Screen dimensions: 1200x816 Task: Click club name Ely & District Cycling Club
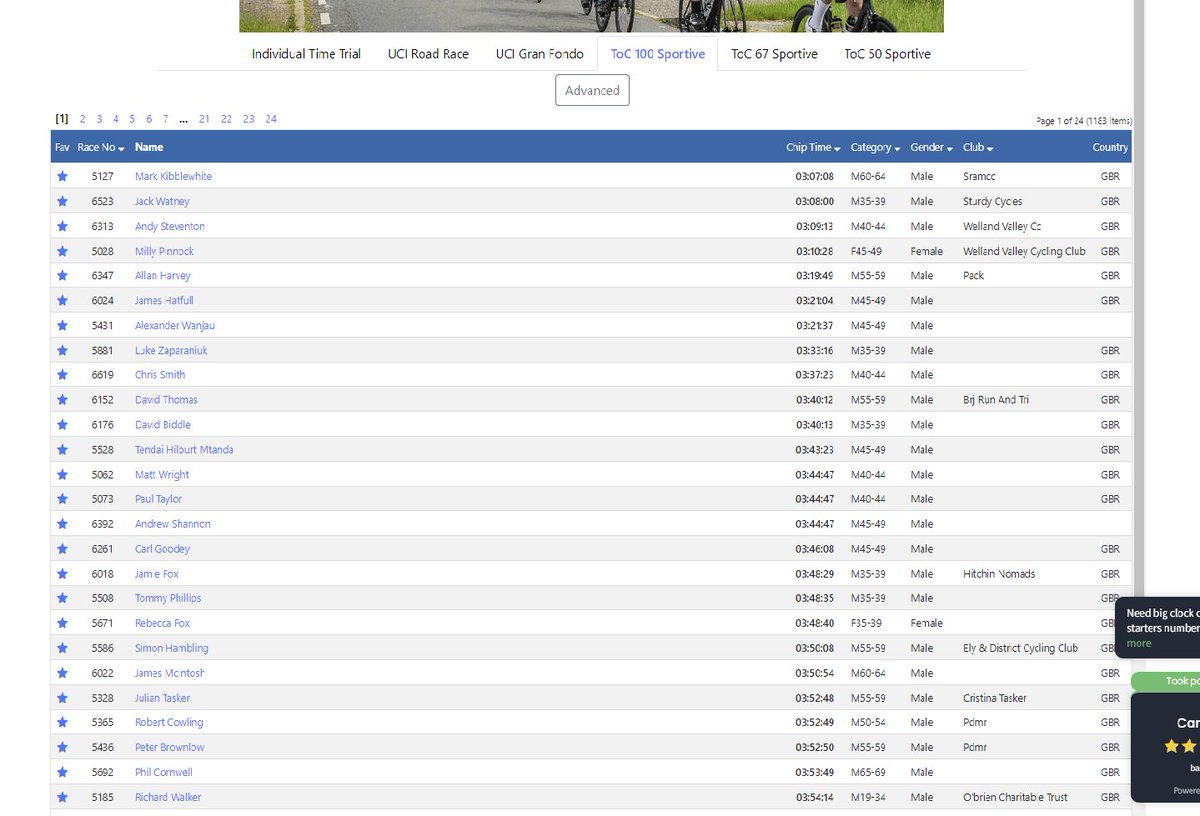click(x=1020, y=647)
